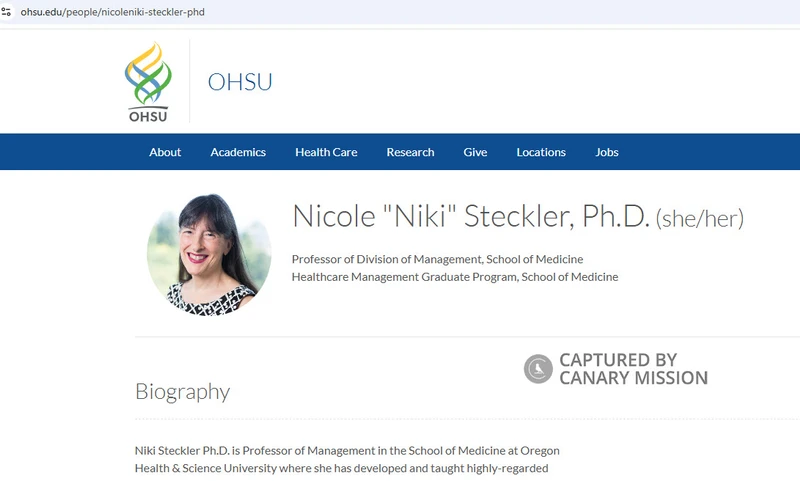Click the (she/her) pronoun text
The image size is (800, 481).
click(x=700, y=218)
